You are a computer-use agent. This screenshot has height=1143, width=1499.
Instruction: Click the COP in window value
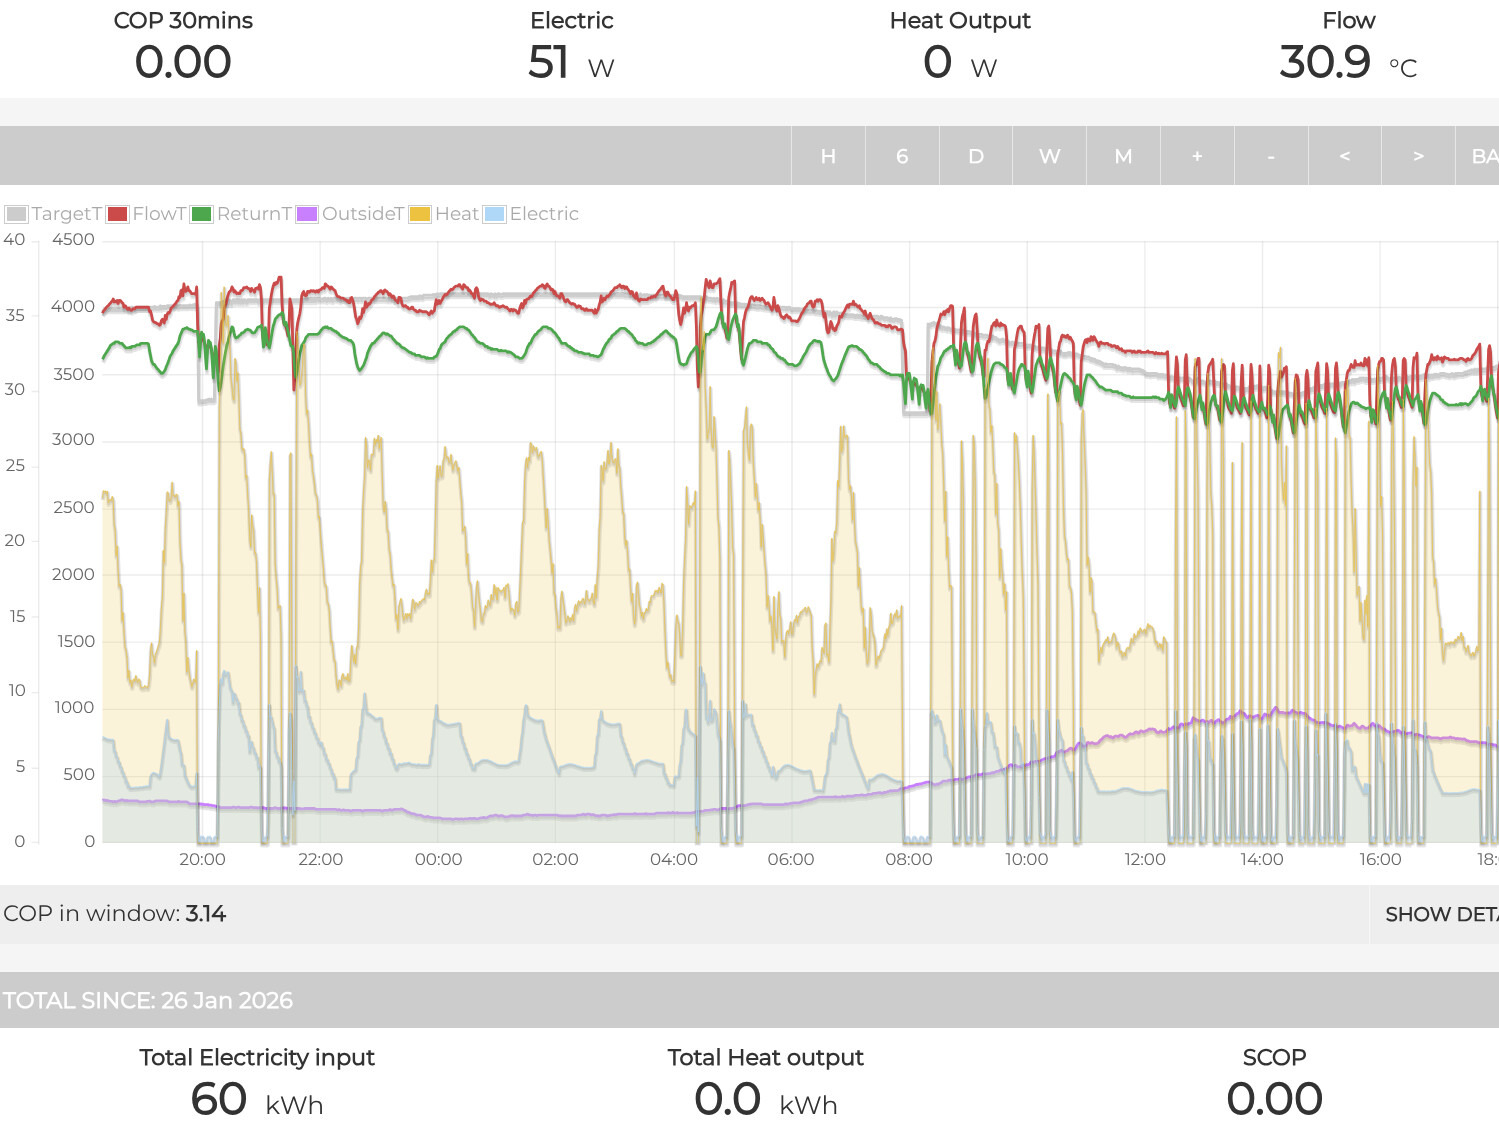click(205, 914)
